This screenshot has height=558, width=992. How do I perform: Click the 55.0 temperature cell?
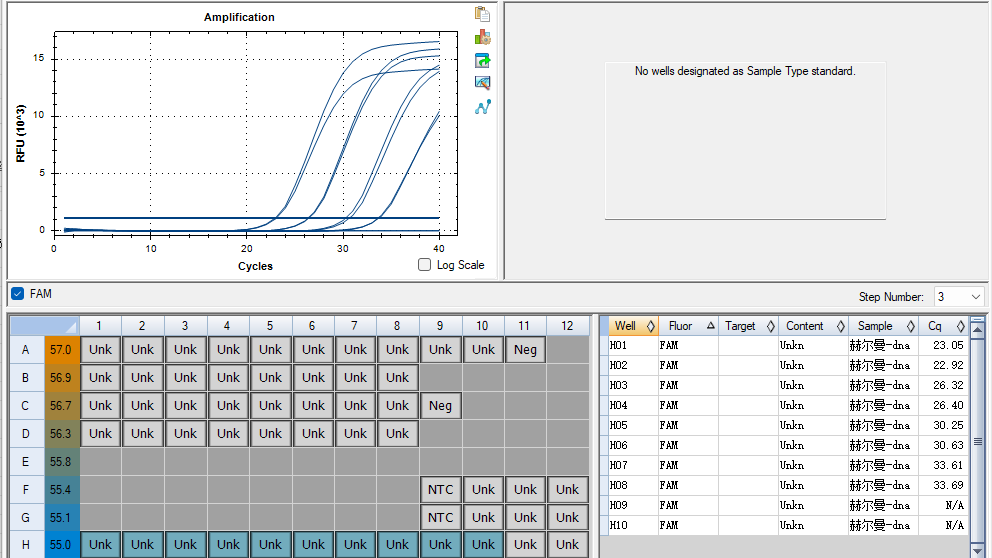coord(61,545)
